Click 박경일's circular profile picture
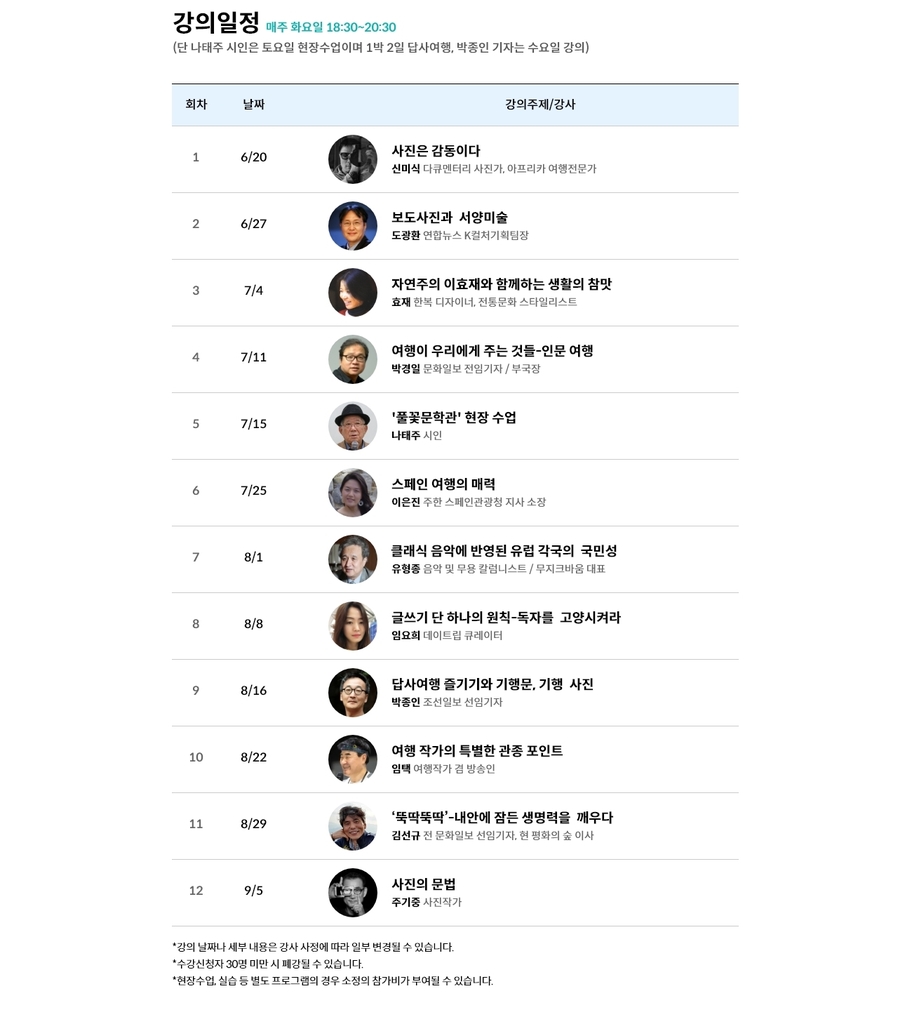This screenshot has width=912, height=1024. 352,359
